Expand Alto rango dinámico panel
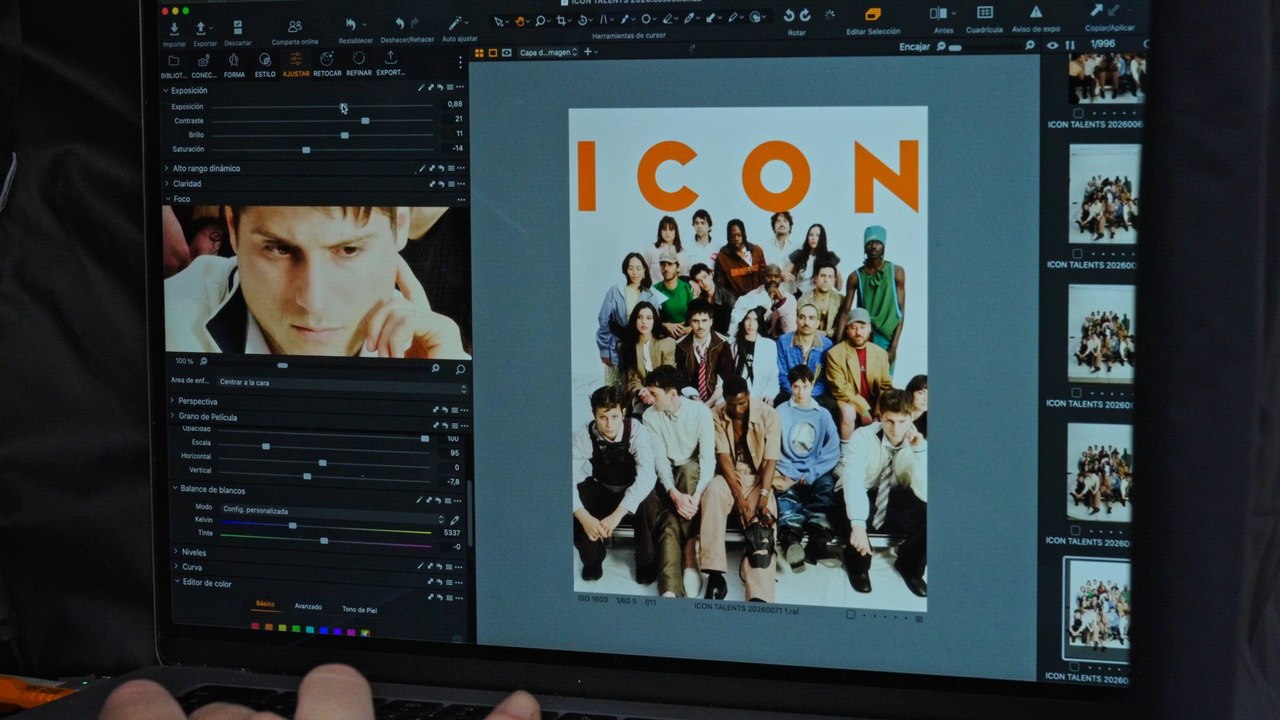Viewport: 1280px width, 720px height. (x=167, y=168)
